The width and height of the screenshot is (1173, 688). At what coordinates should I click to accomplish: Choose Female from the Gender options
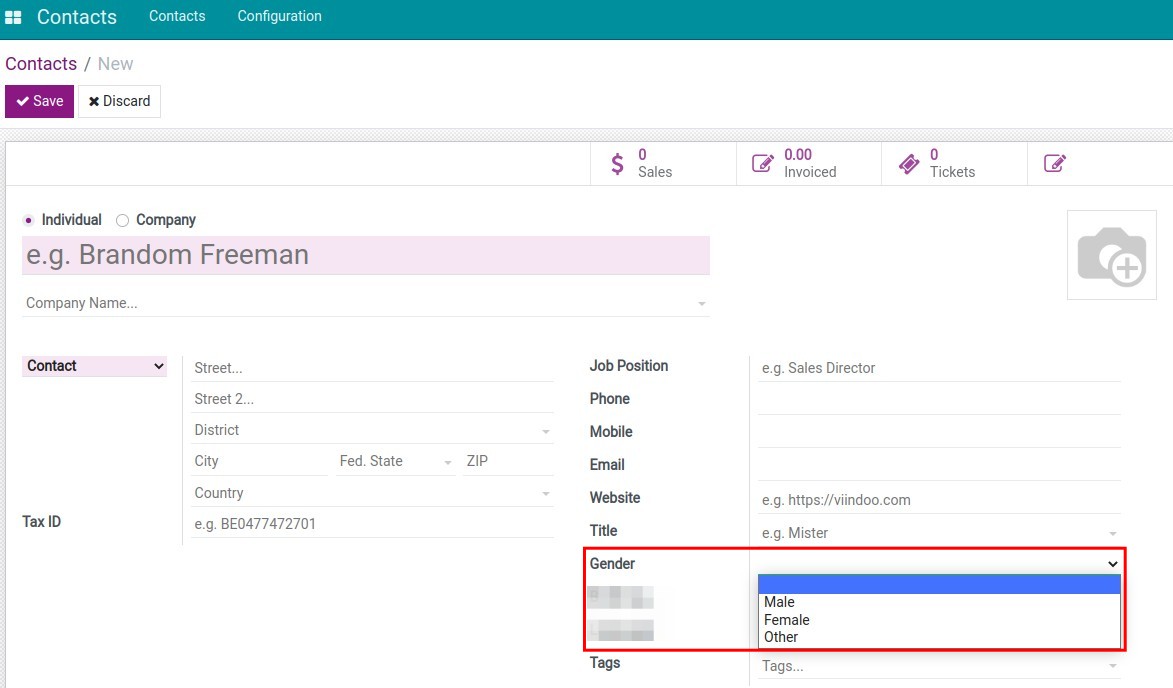(x=787, y=619)
